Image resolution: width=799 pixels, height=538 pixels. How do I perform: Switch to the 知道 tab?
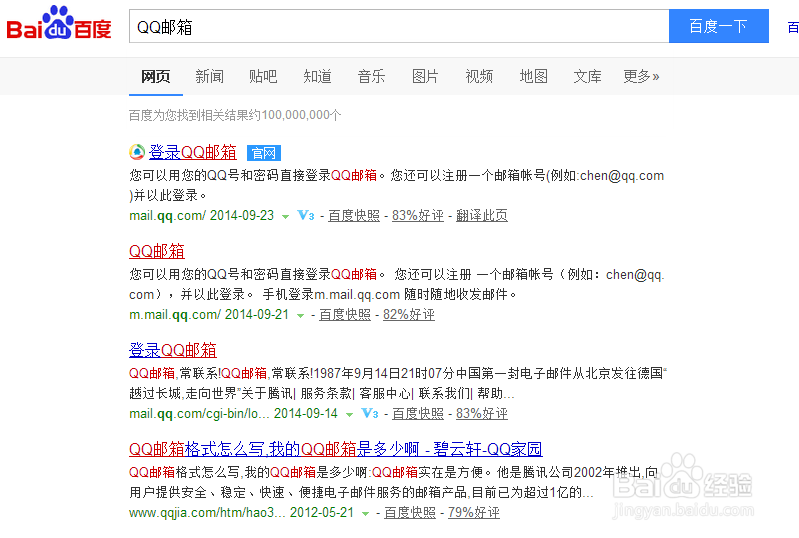(x=317, y=76)
